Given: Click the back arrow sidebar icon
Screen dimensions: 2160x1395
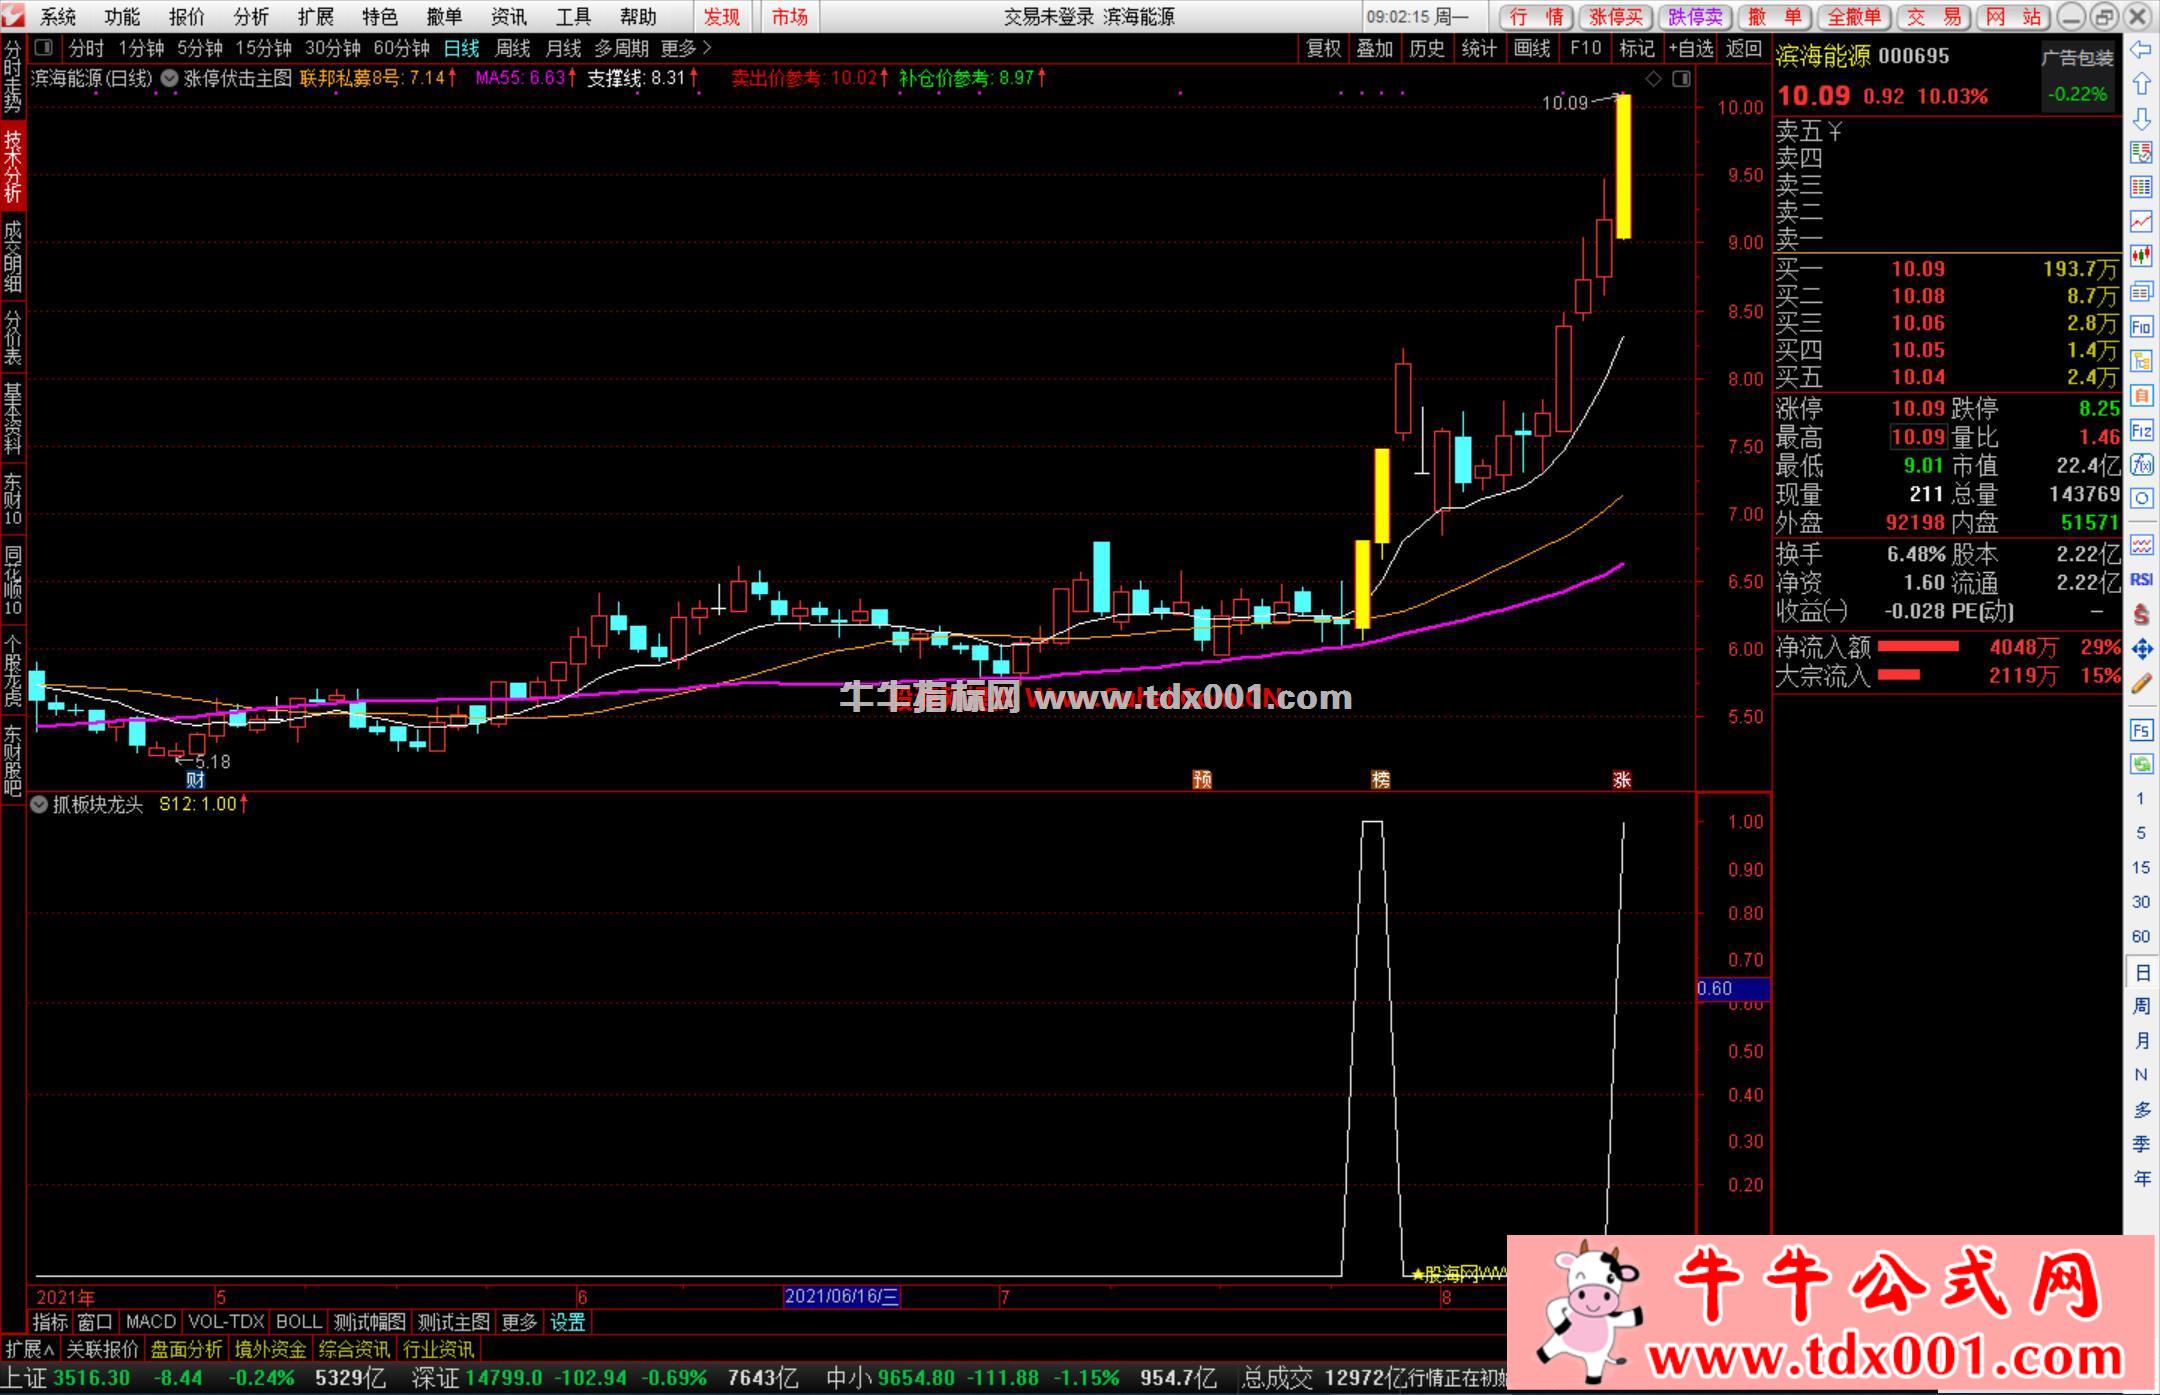Looking at the screenshot, I should [2141, 50].
